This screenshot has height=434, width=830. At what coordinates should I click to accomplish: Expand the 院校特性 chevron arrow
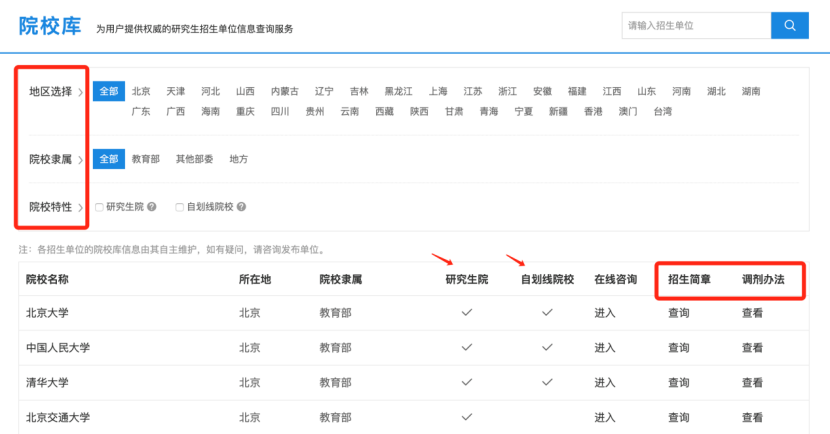(80, 207)
